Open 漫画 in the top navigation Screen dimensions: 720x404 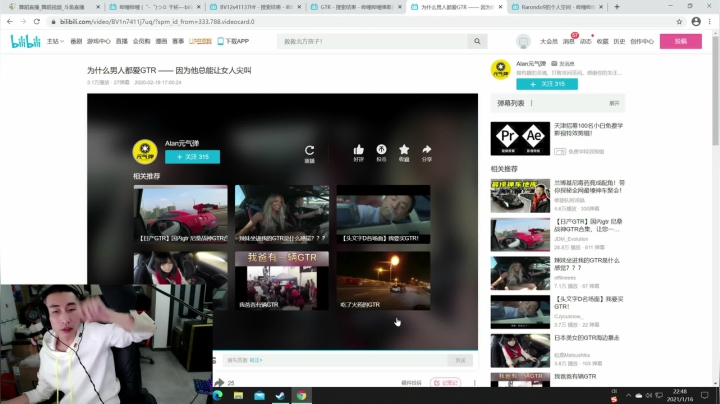[x=161, y=41]
